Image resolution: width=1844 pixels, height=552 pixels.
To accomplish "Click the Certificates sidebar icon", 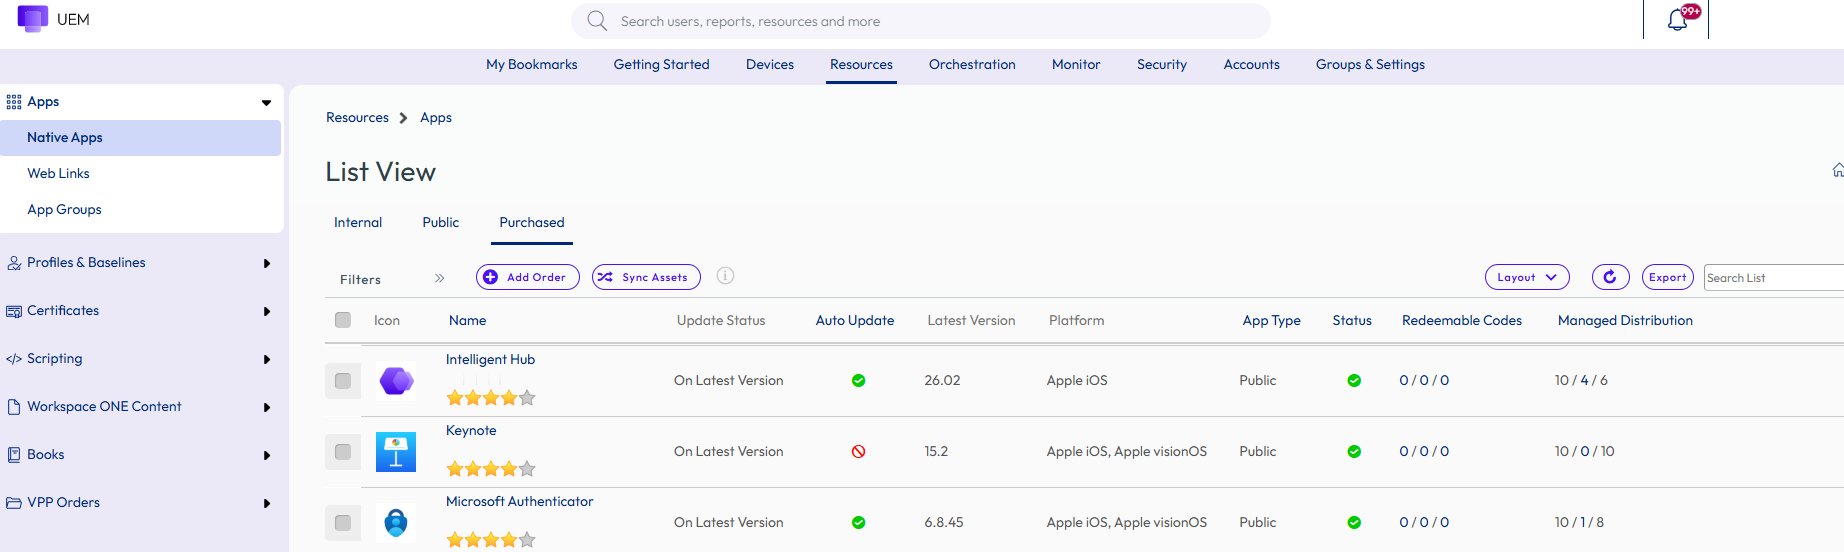I will (x=14, y=311).
